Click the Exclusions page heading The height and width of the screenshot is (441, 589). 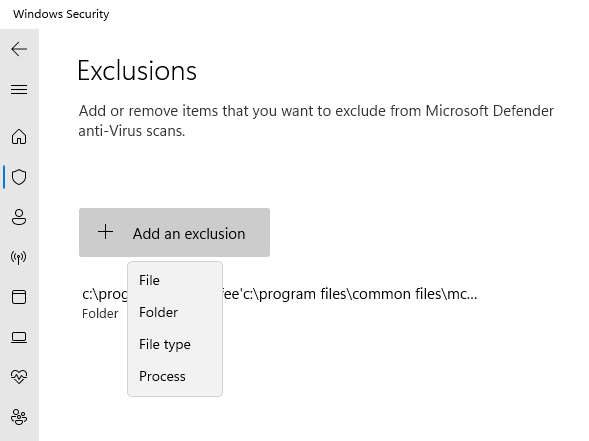click(137, 71)
